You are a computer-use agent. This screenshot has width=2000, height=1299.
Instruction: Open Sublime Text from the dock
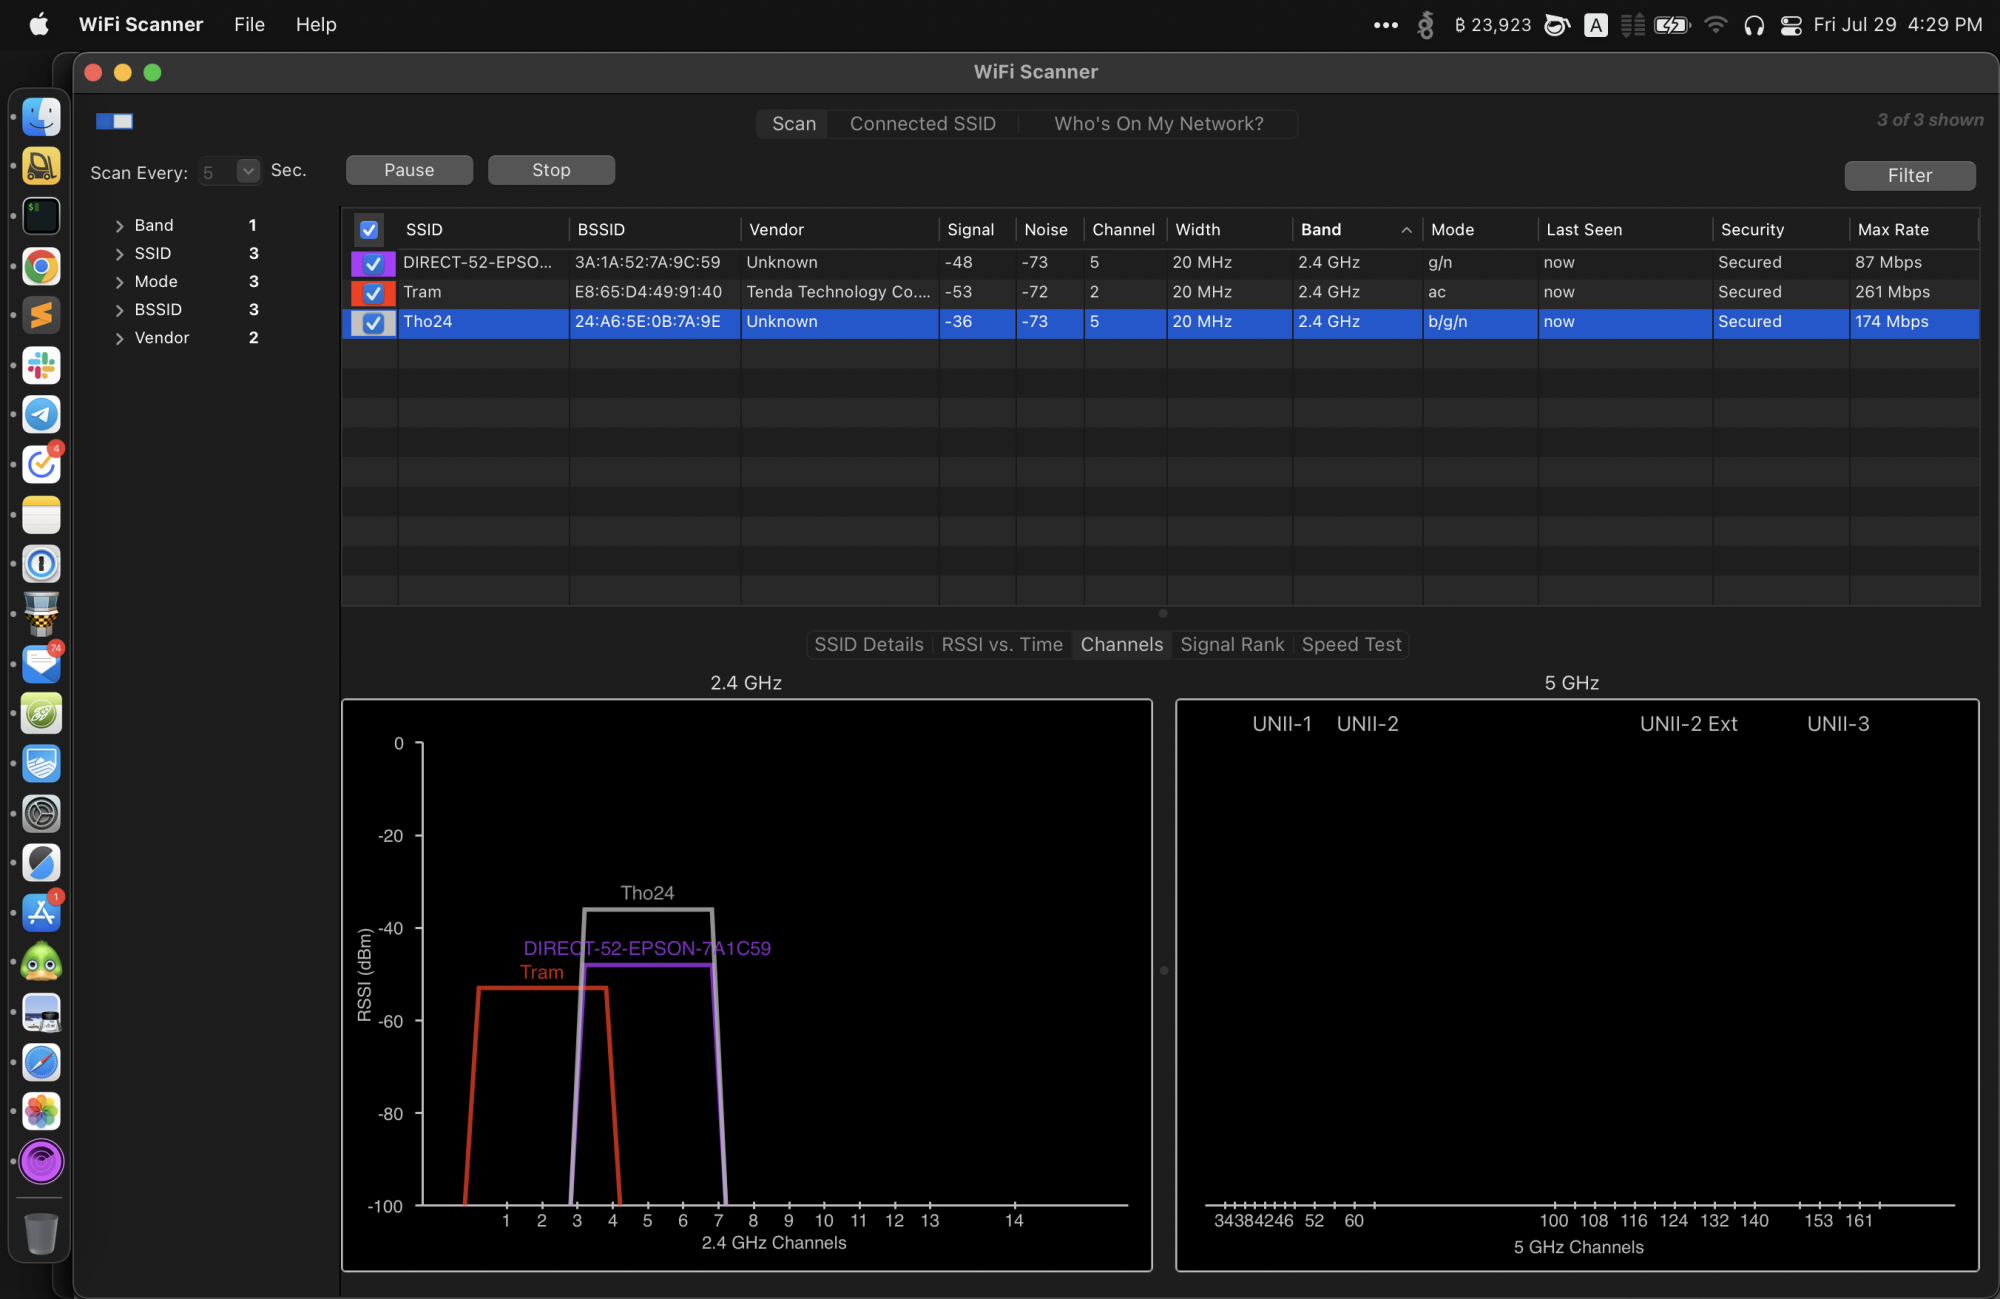41,316
